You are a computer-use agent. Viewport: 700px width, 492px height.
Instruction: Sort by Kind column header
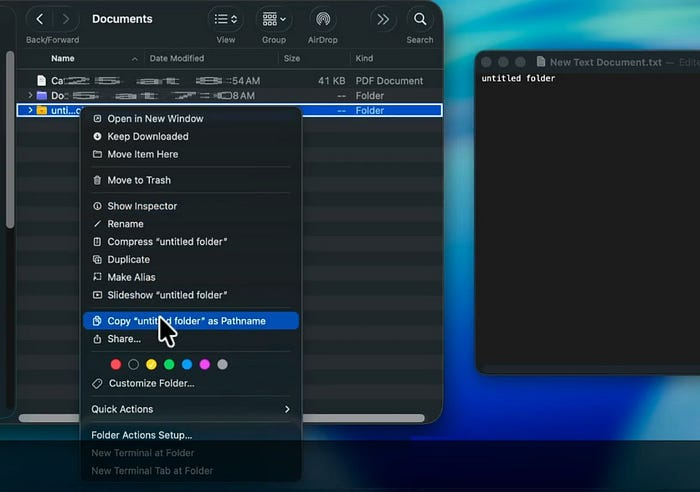pyautogui.click(x=364, y=58)
